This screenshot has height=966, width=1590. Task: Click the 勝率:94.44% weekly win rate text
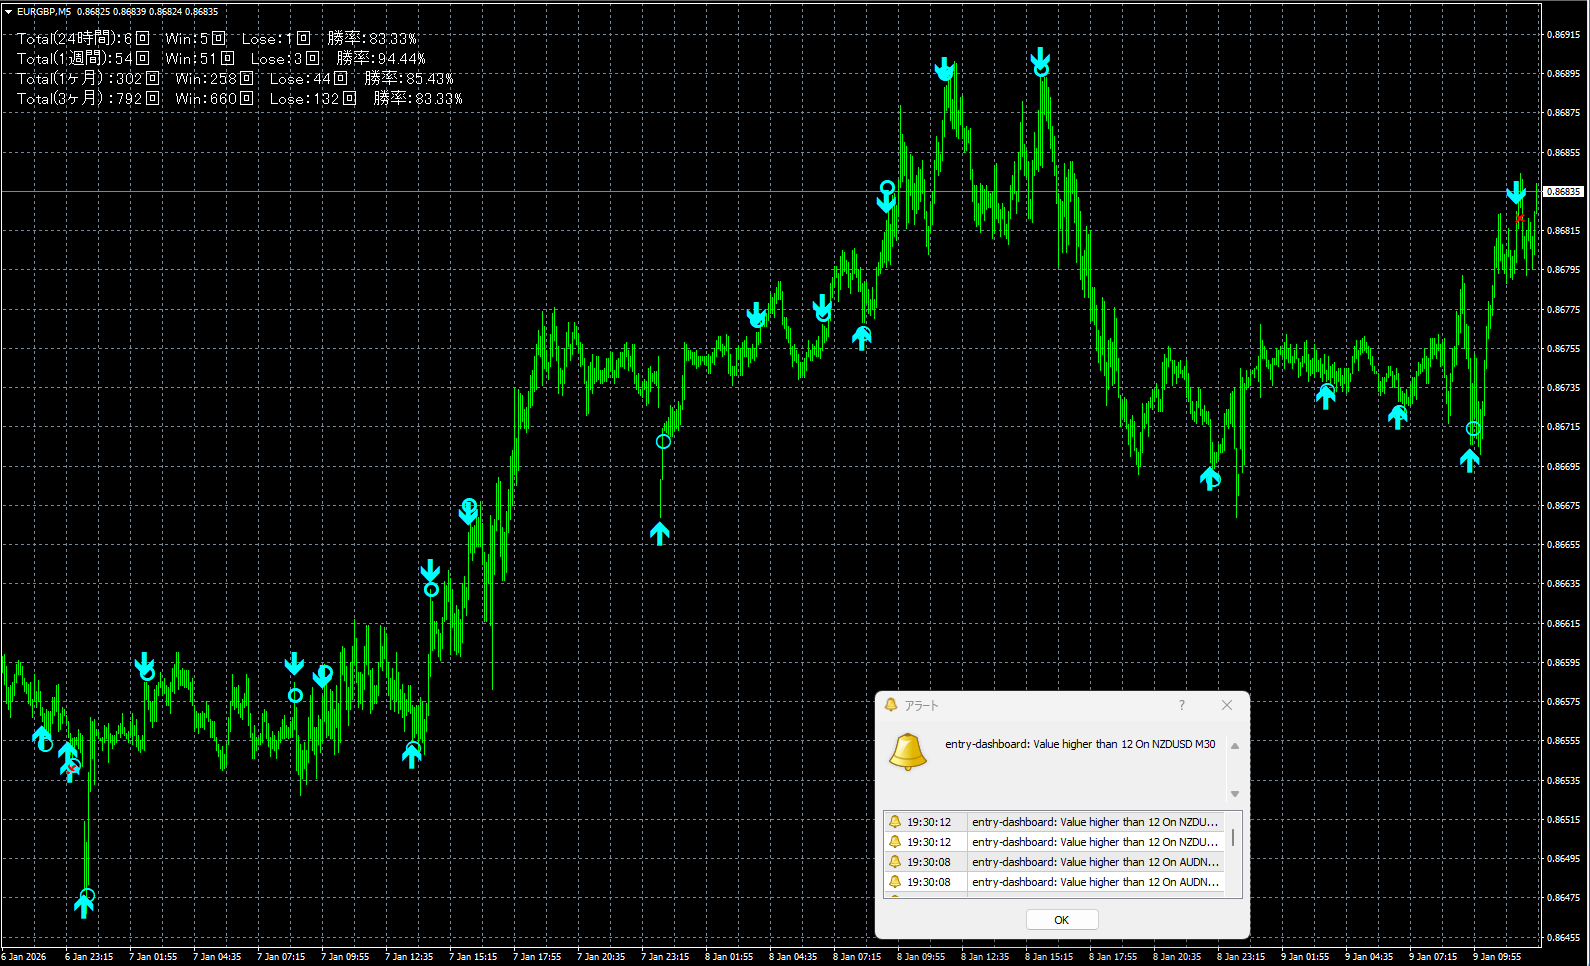(381, 58)
